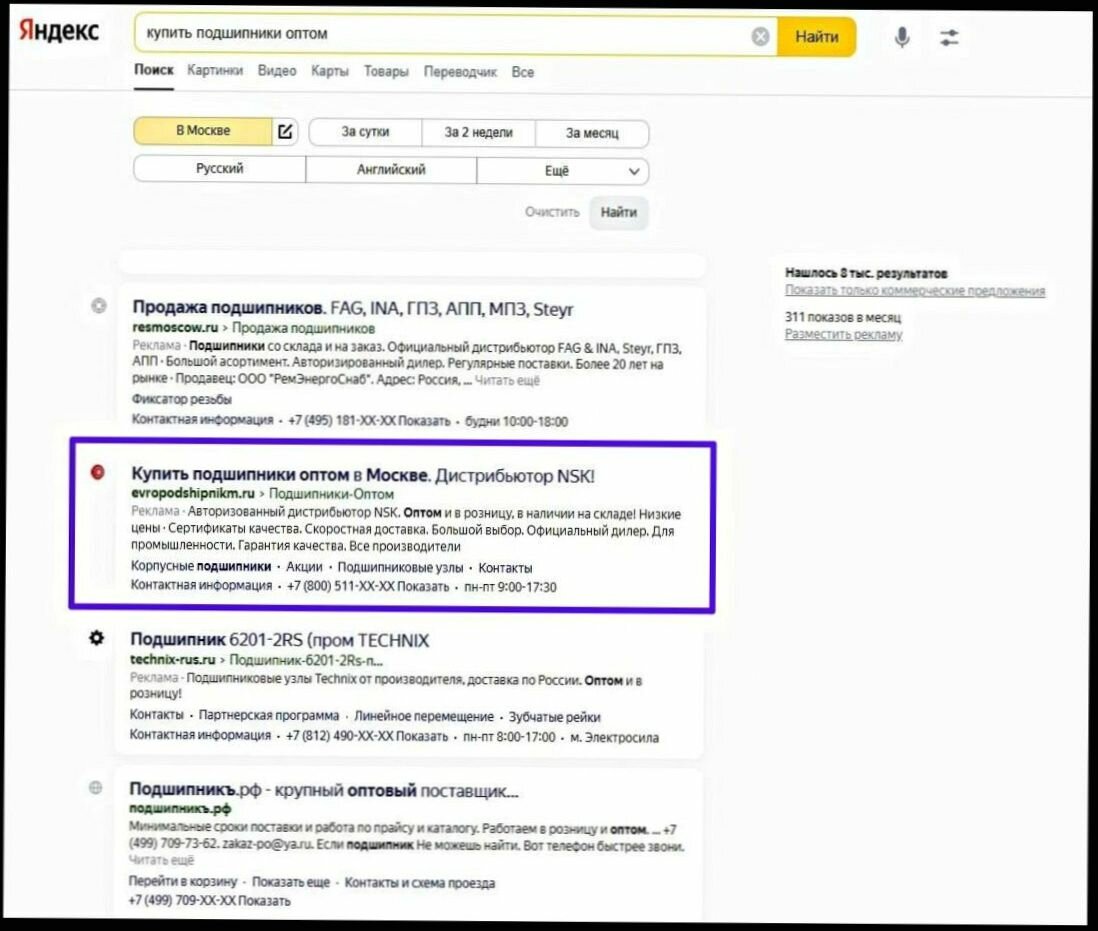Screen dimensions: 1098x931
Task: Open Контактная информация under resmoscow.ru result
Action: click(x=202, y=420)
